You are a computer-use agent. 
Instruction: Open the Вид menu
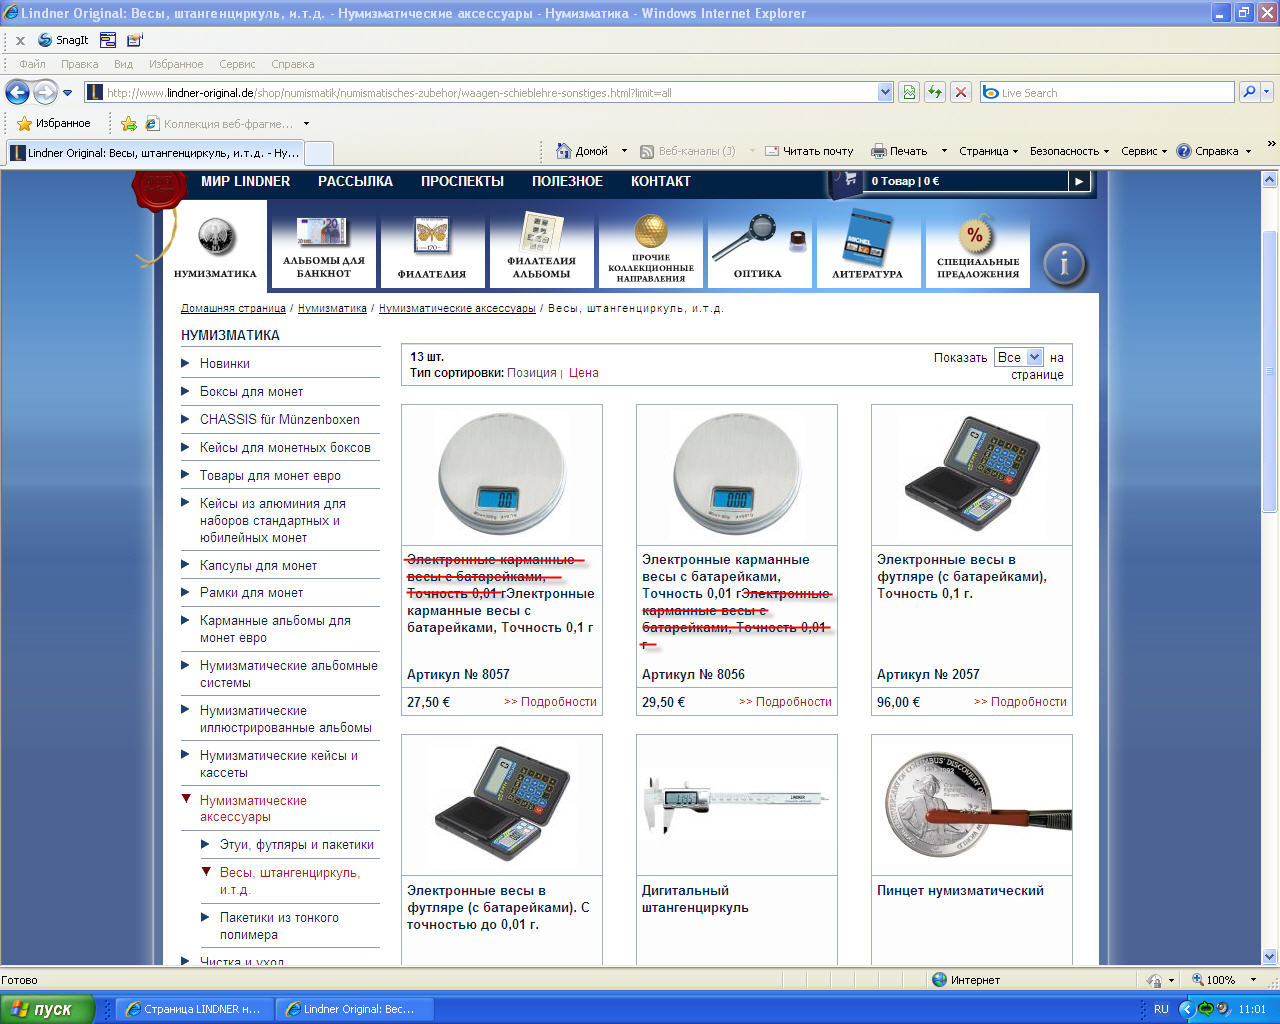point(123,64)
